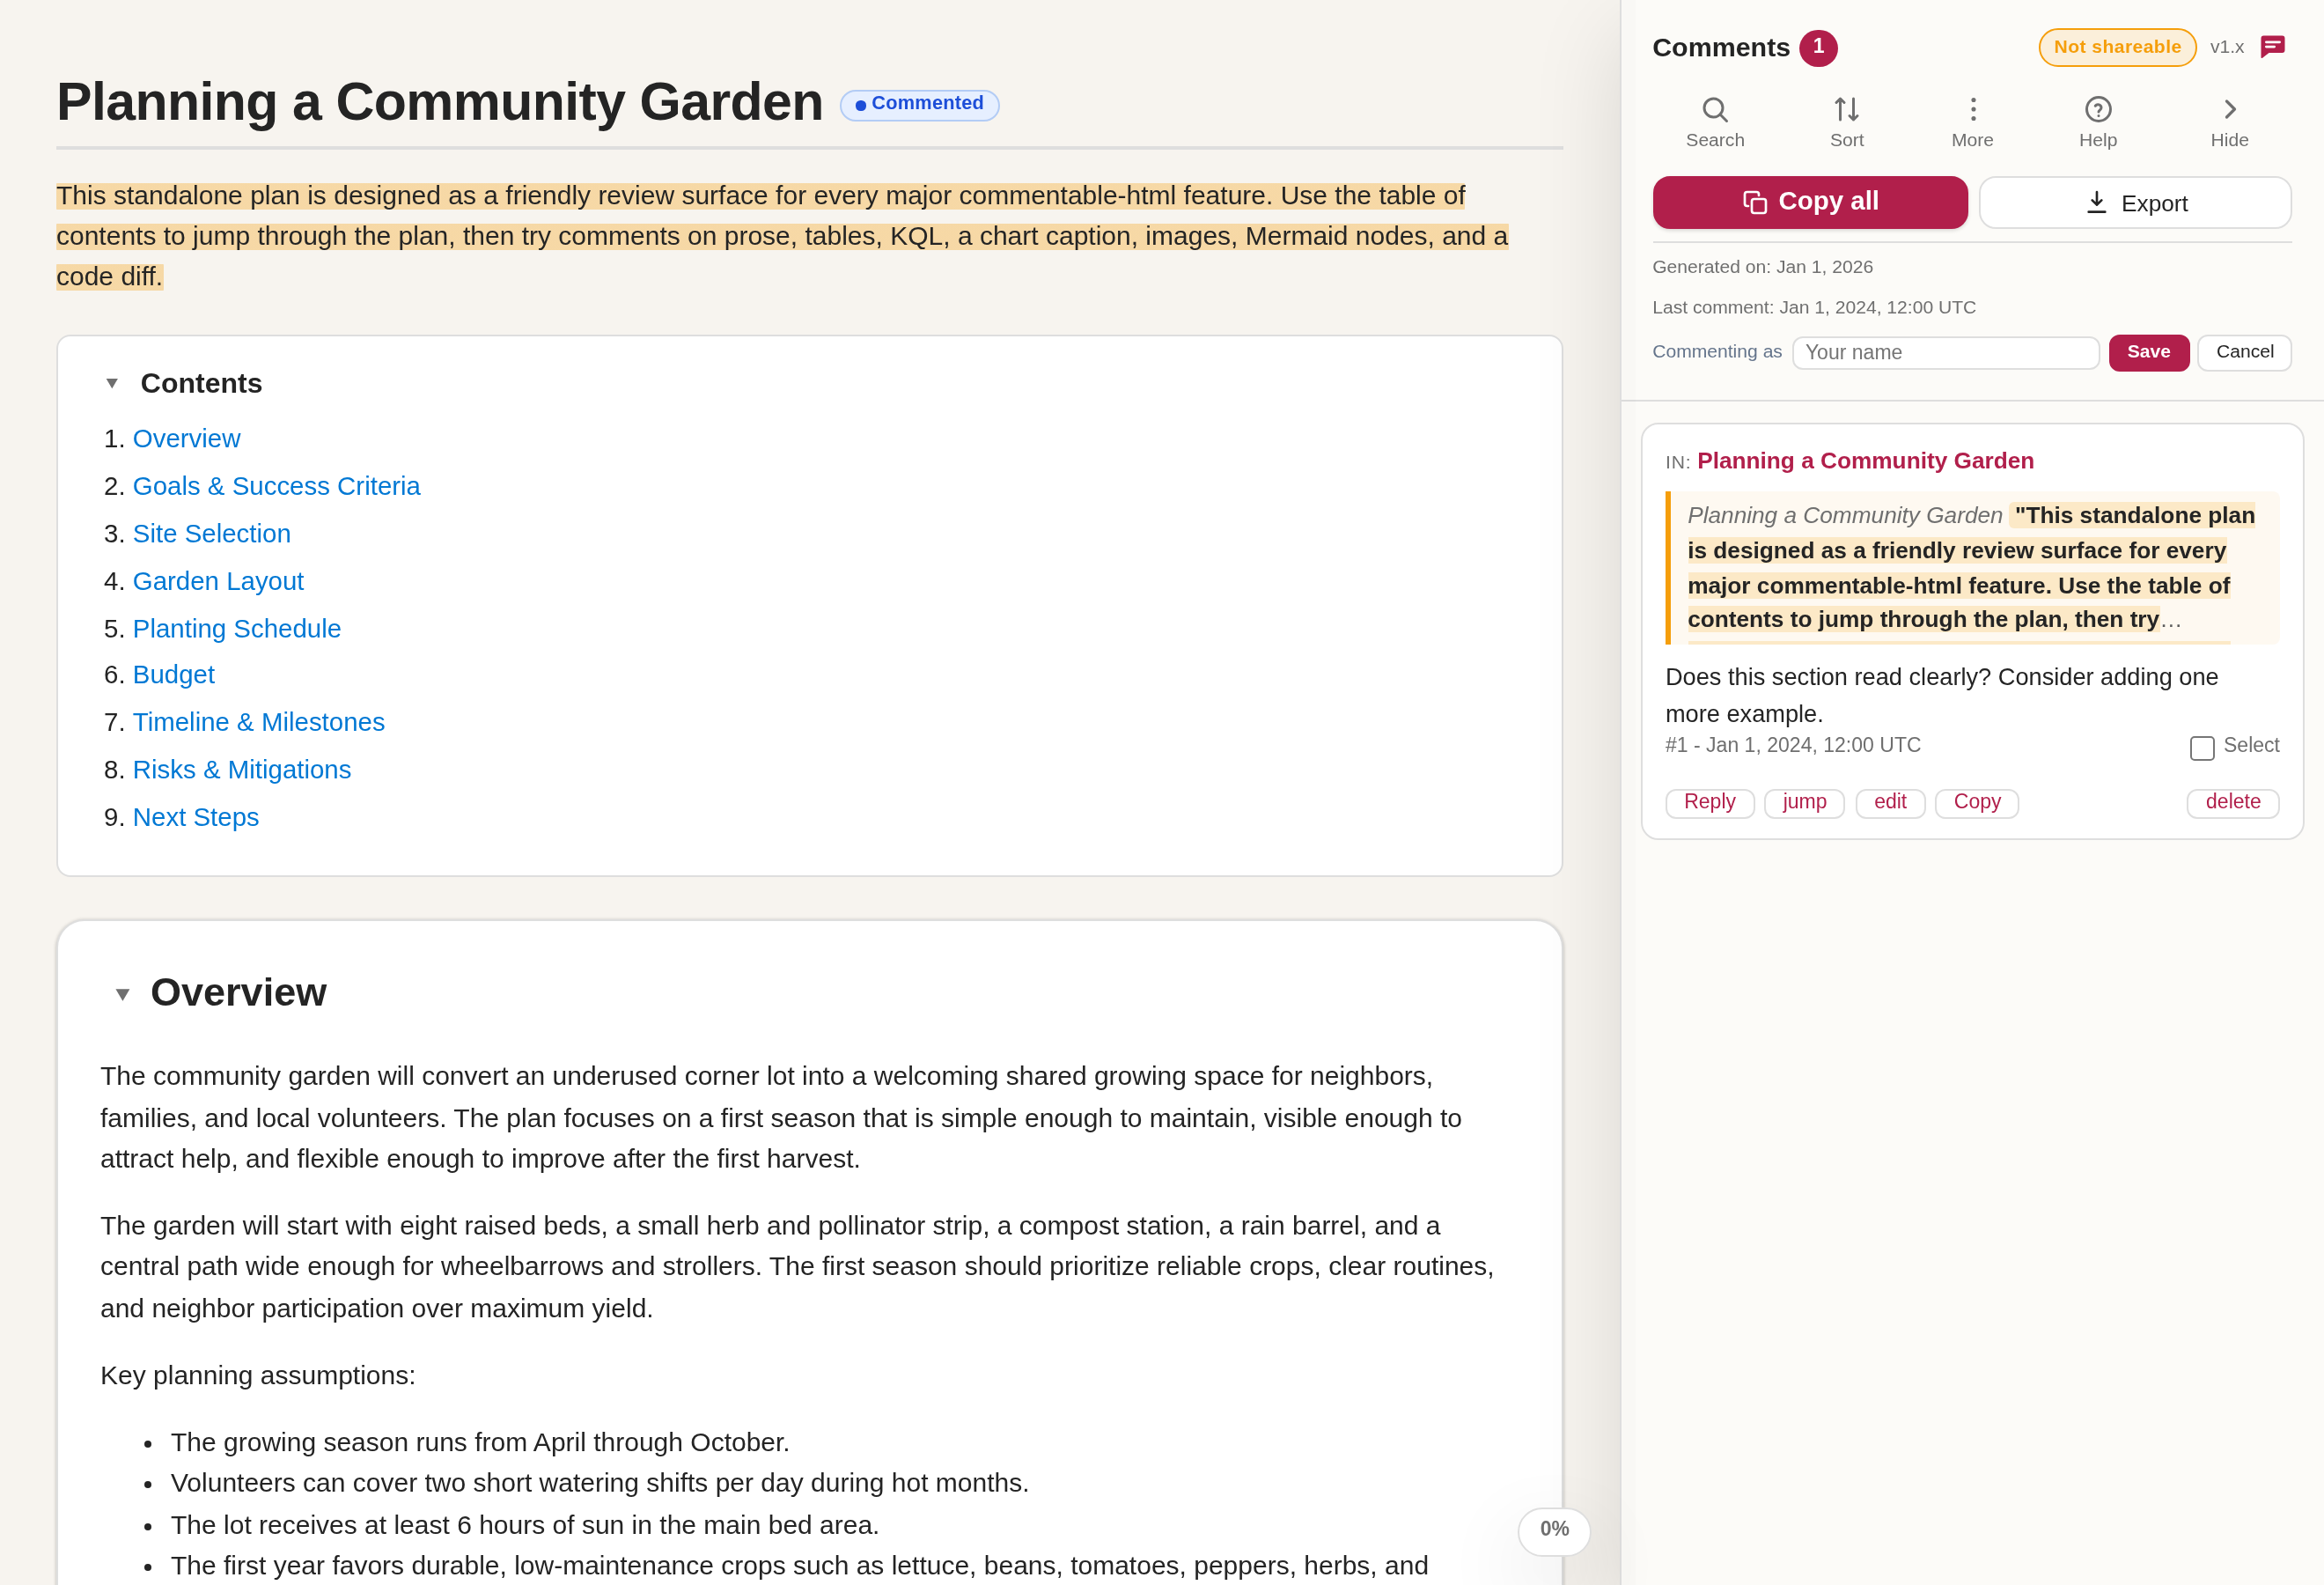Click the red comment count badge
Viewport: 2324px width, 1585px height.
click(1817, 48)
